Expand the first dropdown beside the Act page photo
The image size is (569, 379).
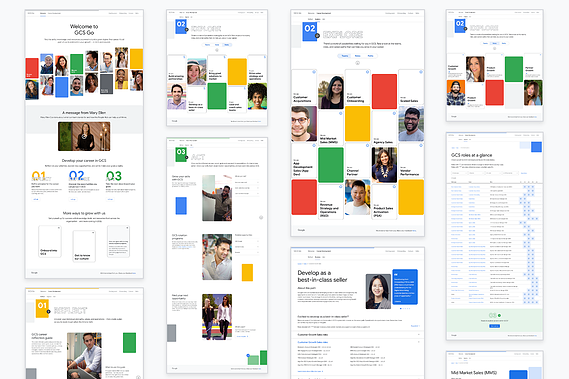click(247, 182)
